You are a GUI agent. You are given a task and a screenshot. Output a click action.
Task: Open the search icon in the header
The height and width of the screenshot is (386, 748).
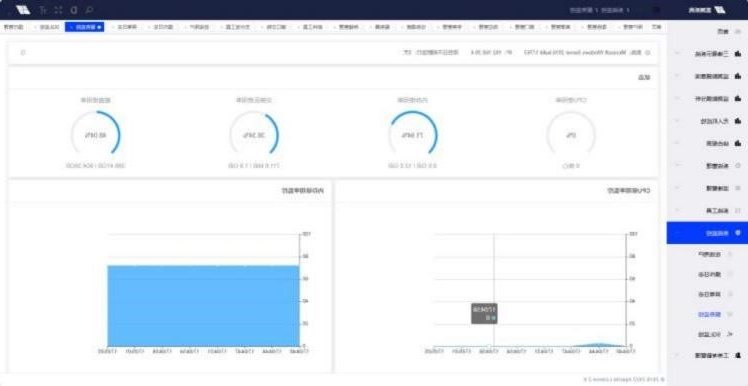[88, 10]
